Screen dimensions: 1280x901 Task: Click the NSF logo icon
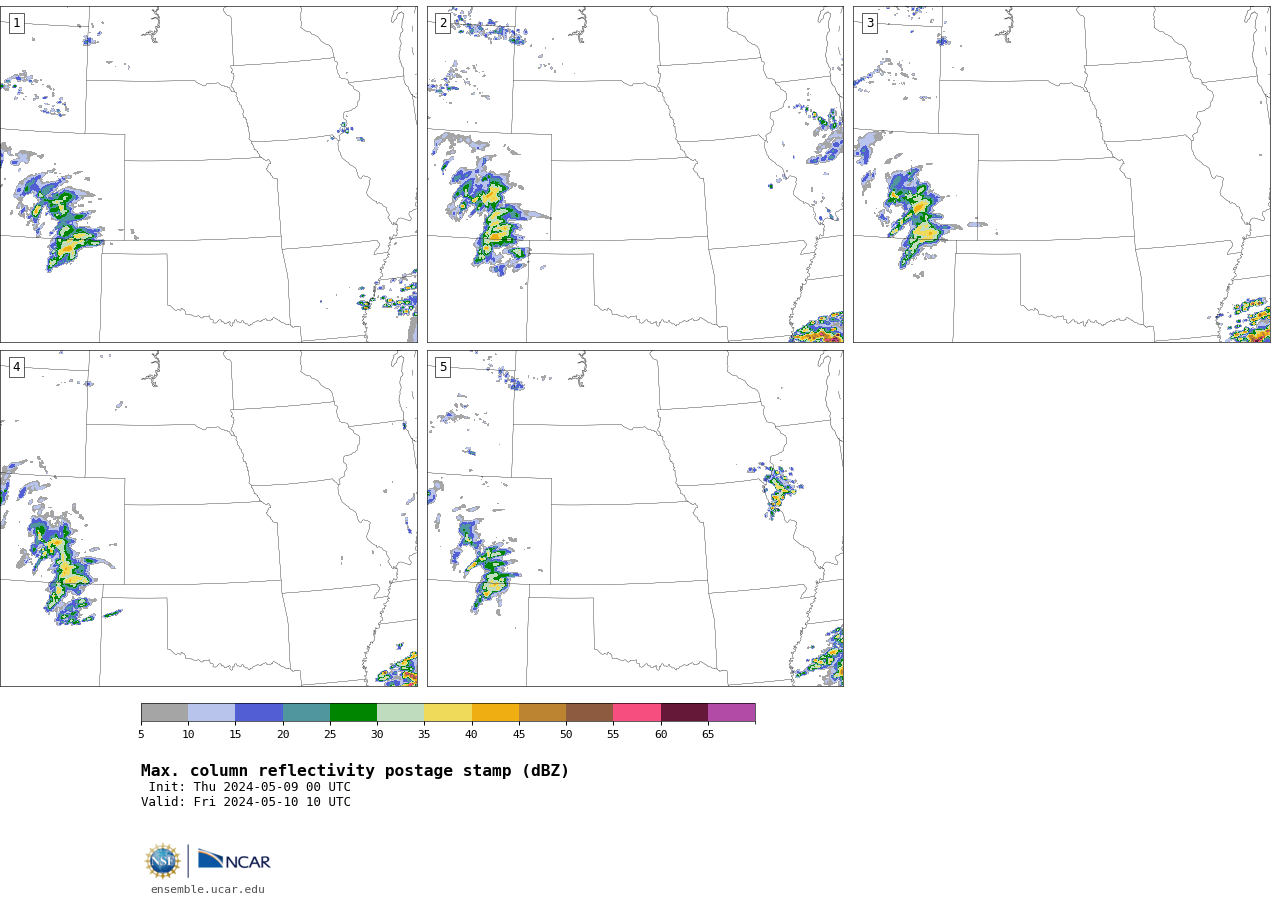tap(163, 861)
